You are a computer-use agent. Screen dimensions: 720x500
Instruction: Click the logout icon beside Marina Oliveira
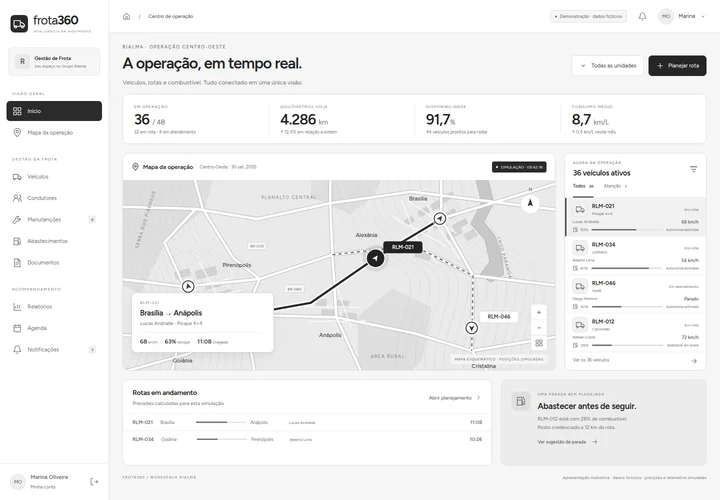click(x=94, y=482)
